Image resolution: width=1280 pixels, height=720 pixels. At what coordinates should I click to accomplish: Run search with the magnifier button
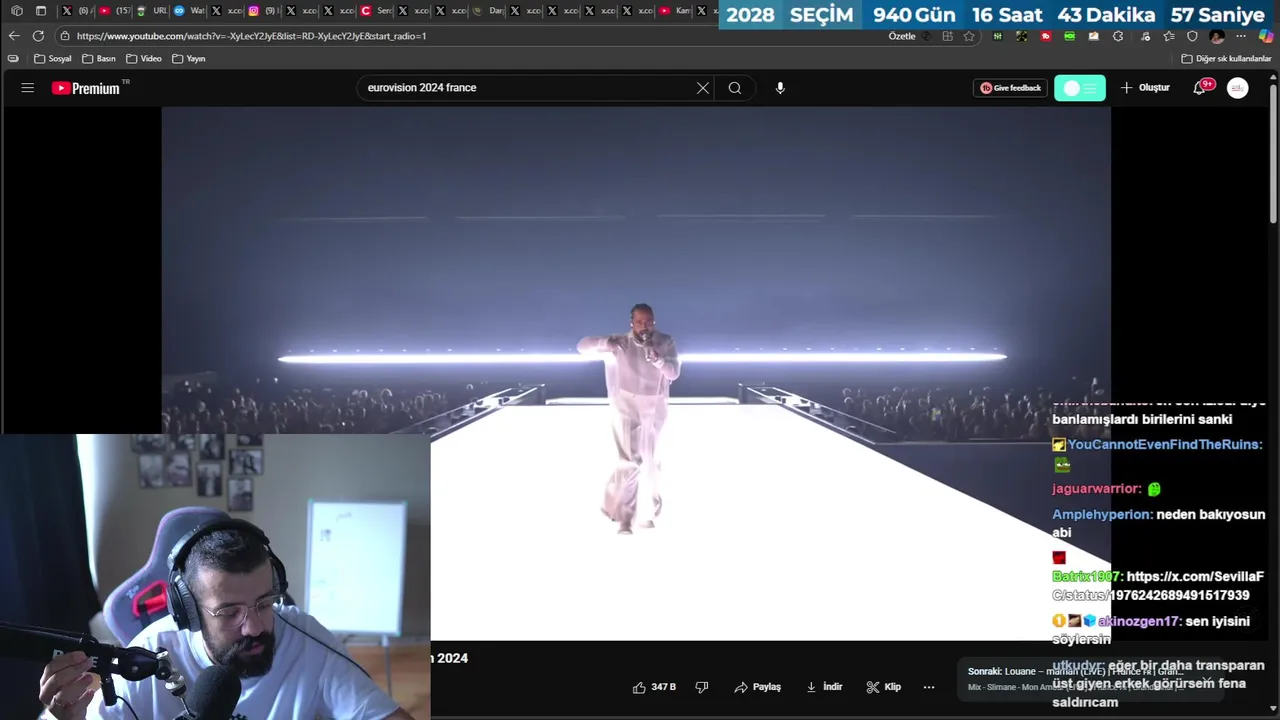click(735, 88)
